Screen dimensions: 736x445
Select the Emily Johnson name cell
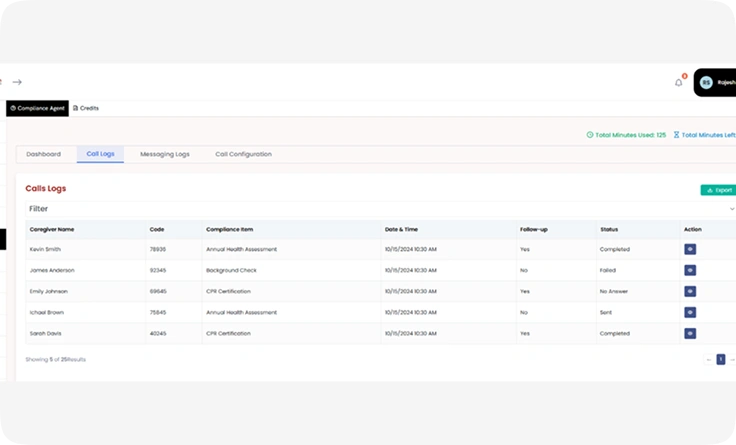click(x=49, y=292)
